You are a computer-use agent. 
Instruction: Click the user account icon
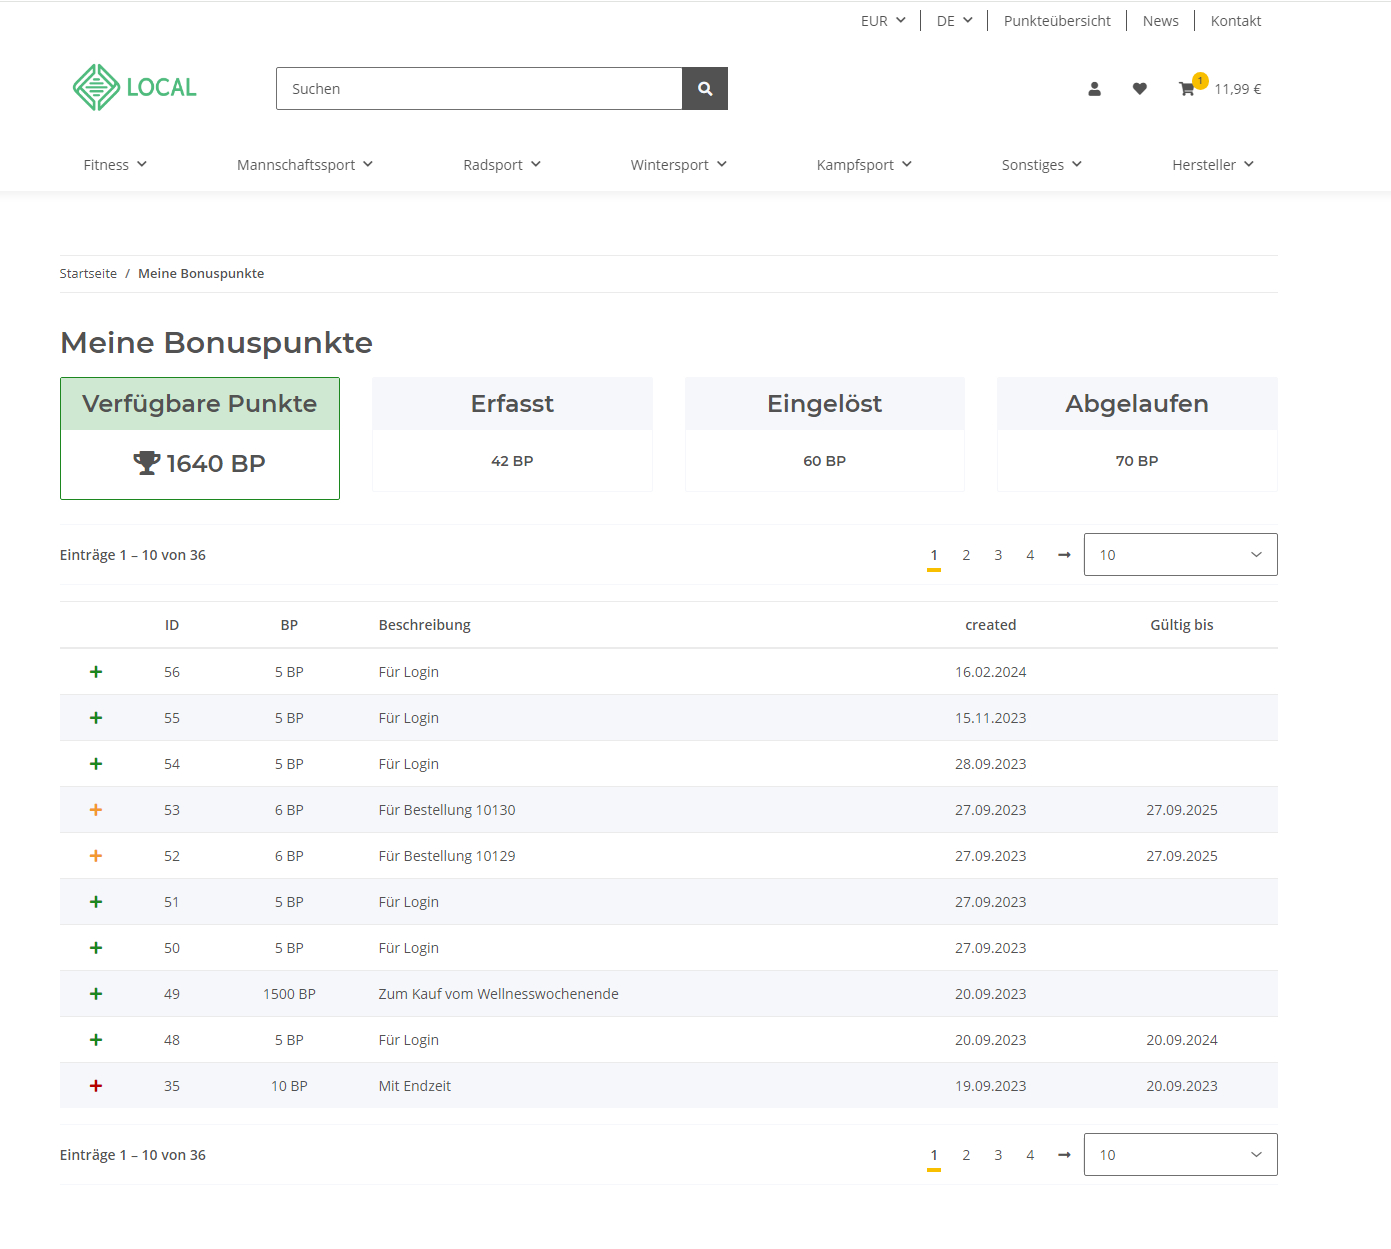[x=1094, y=88]
